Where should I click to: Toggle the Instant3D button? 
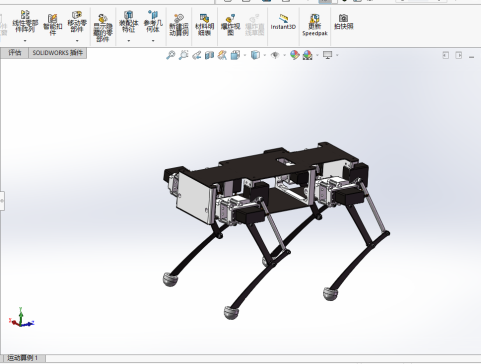tap(283, 22)
